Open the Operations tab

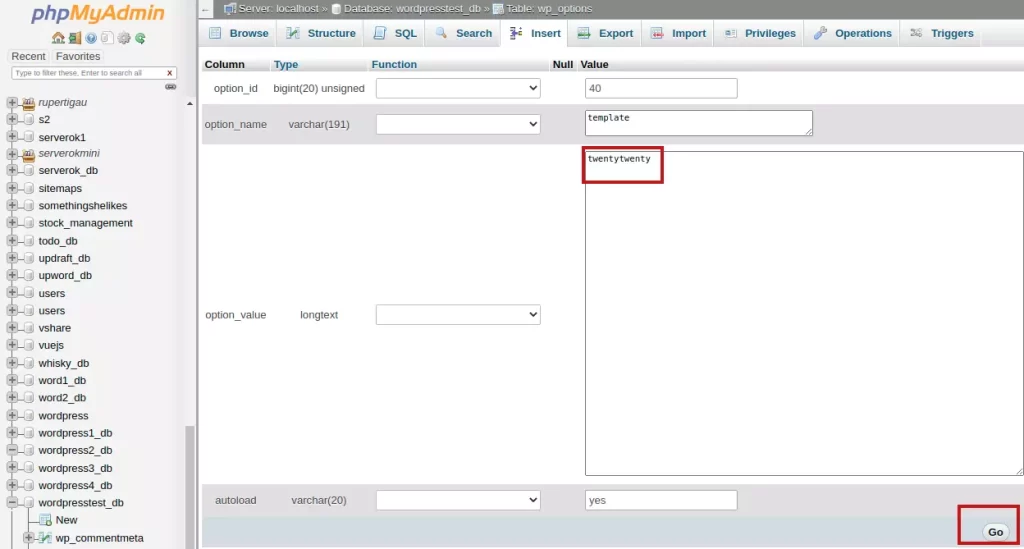(852, 33)
